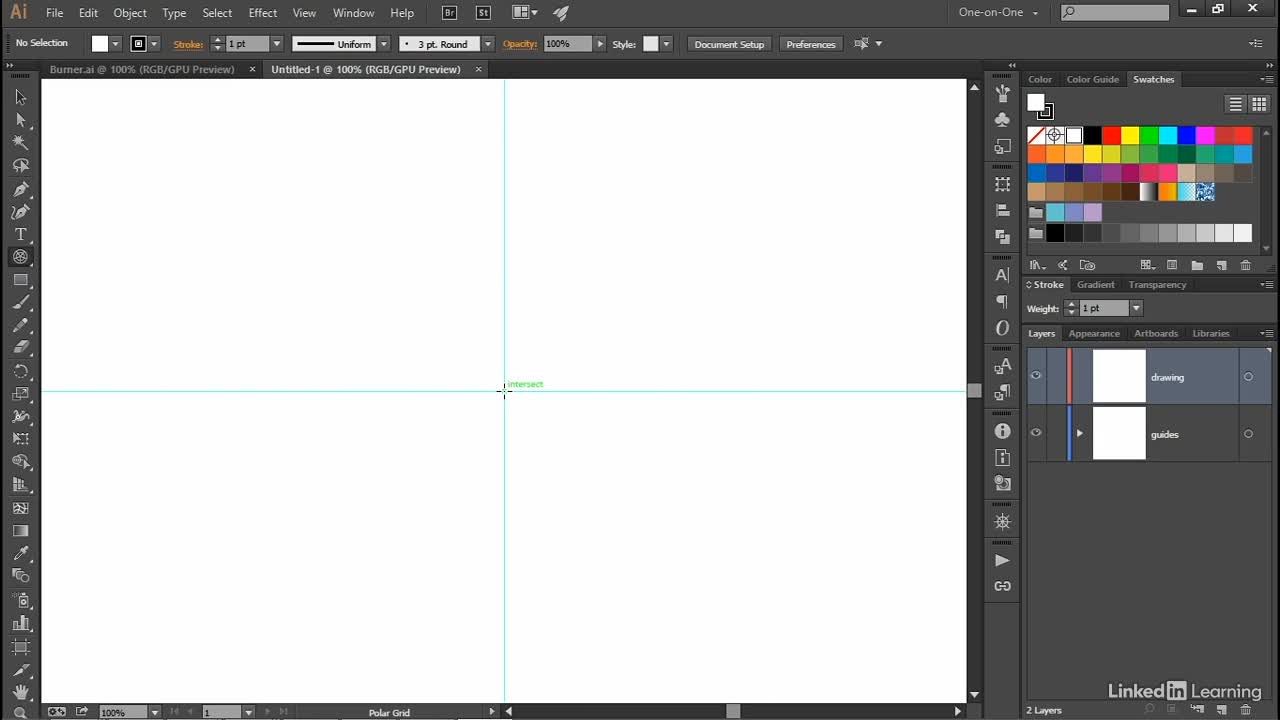Target the drawing layer circle

pyautogui.click(x=1248, y=377)
